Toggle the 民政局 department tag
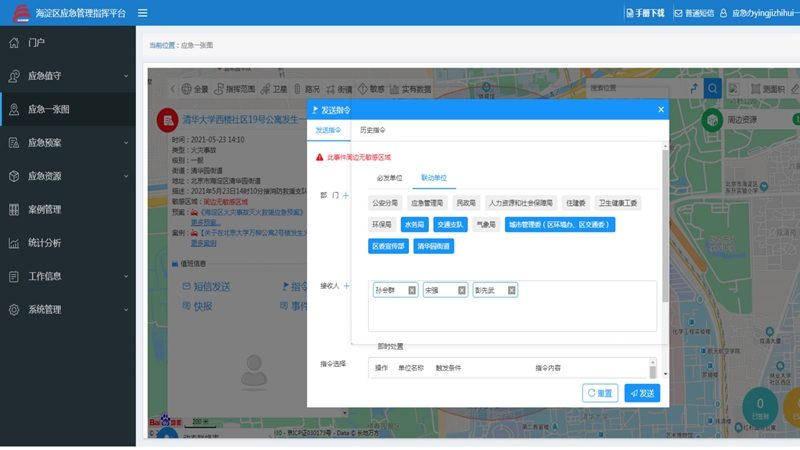The width and height of the screenshot is (800, 450). point(466,203)
